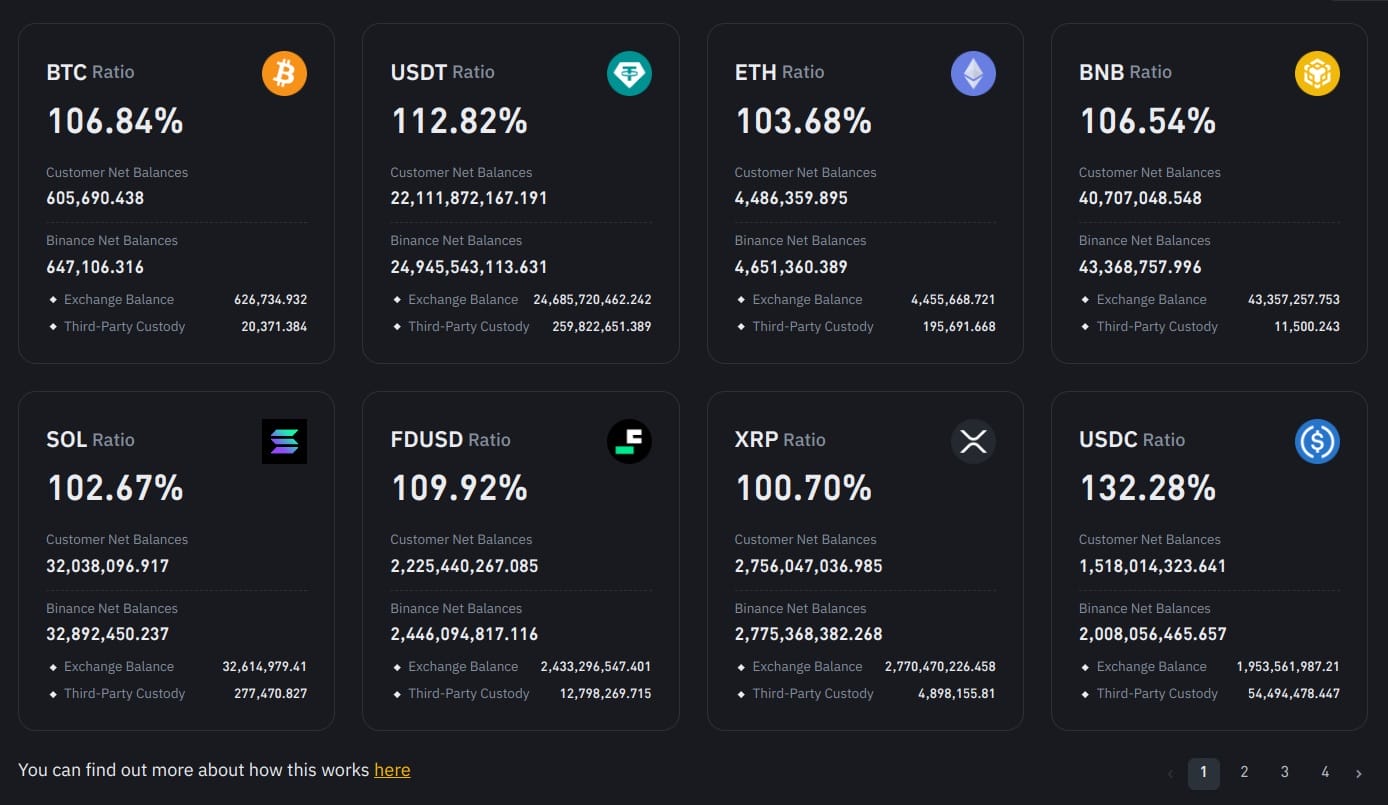1388x805 pixels.
Task: Select the highlighted page 1 button
Action: point(1204,772)
